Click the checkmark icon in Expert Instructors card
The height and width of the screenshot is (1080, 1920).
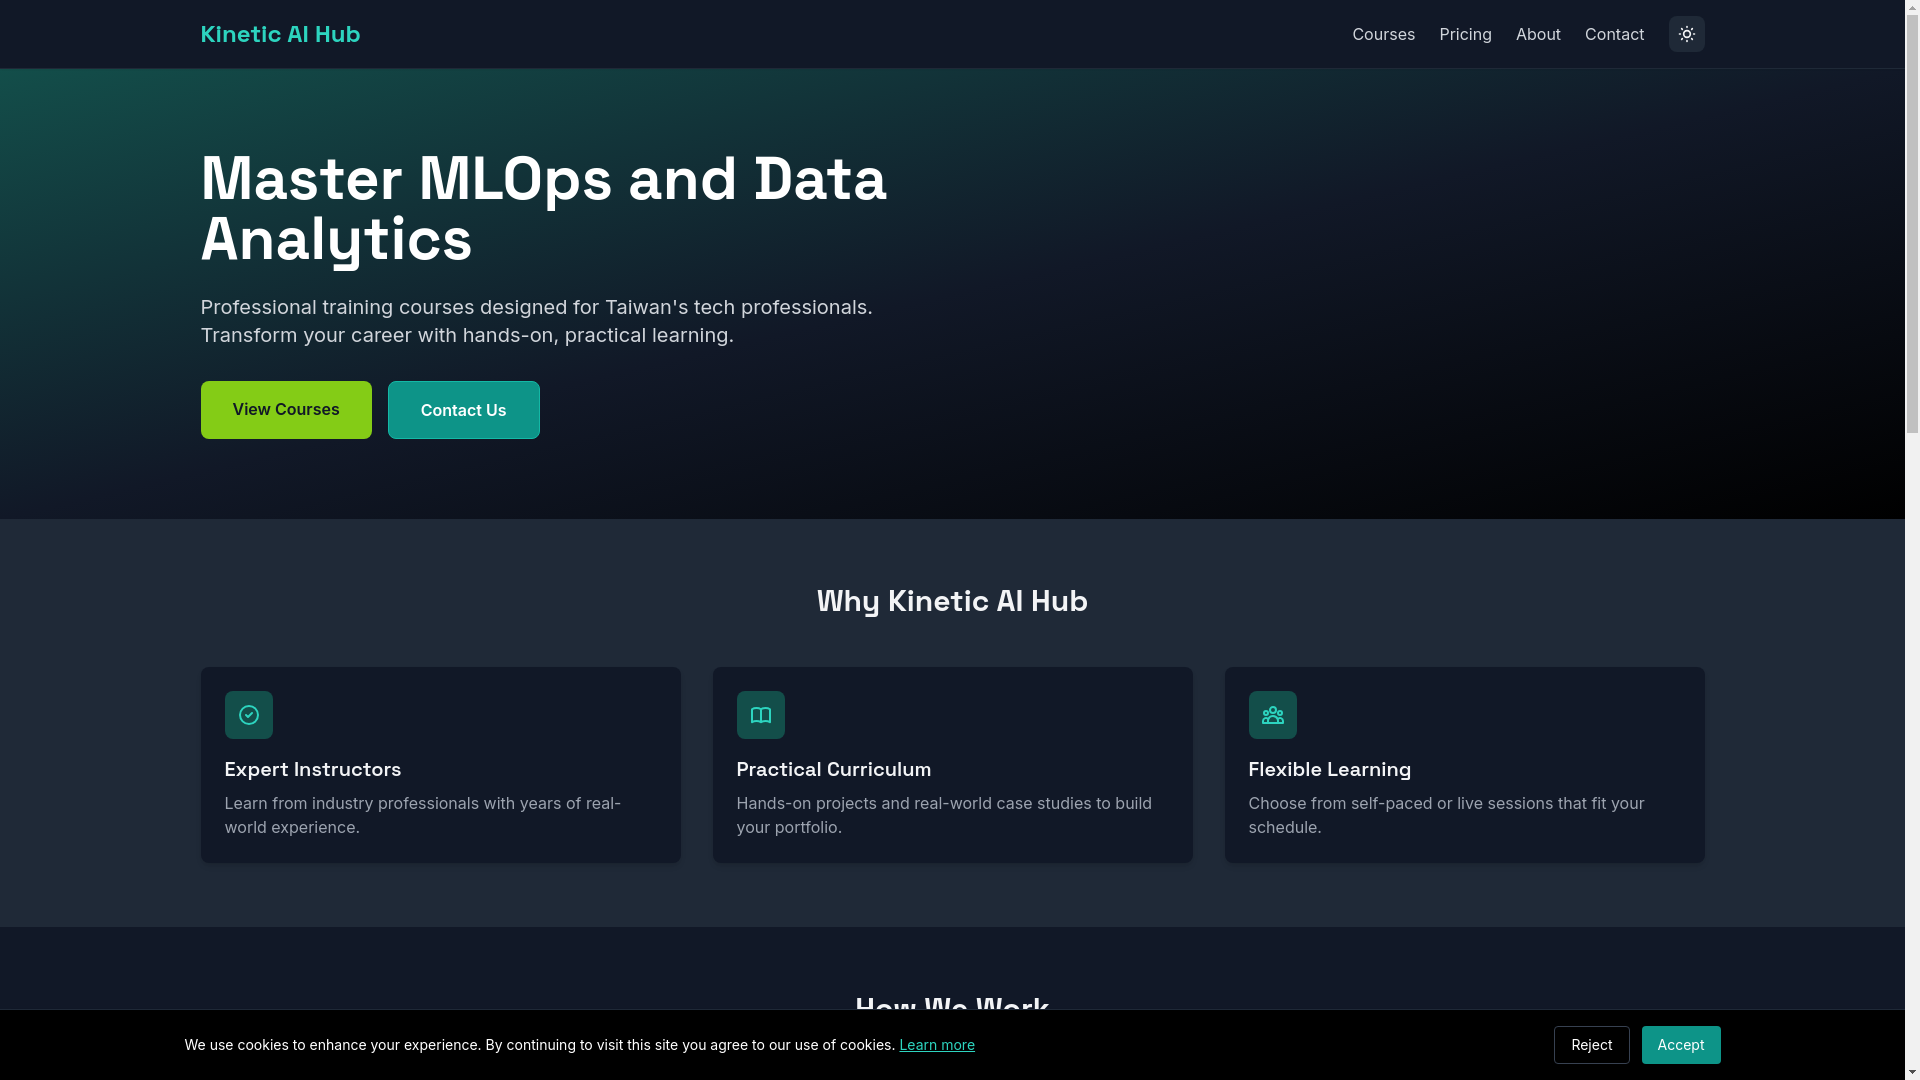(x=248, y=715)
